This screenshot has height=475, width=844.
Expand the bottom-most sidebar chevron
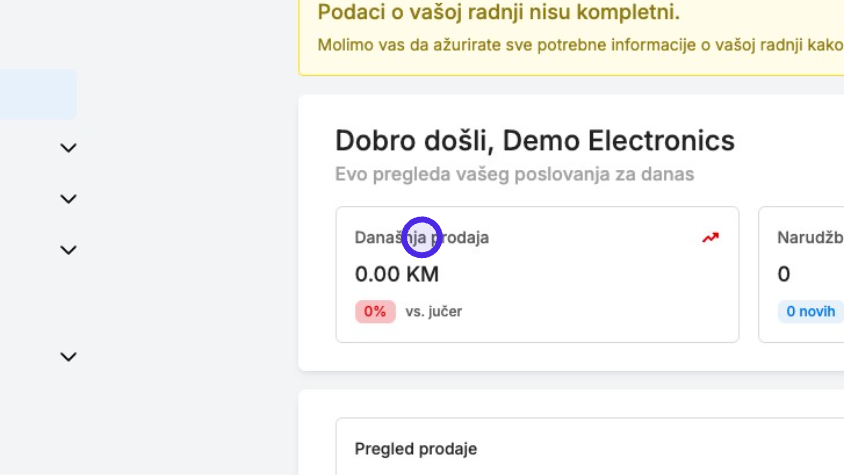coord(68,357)
